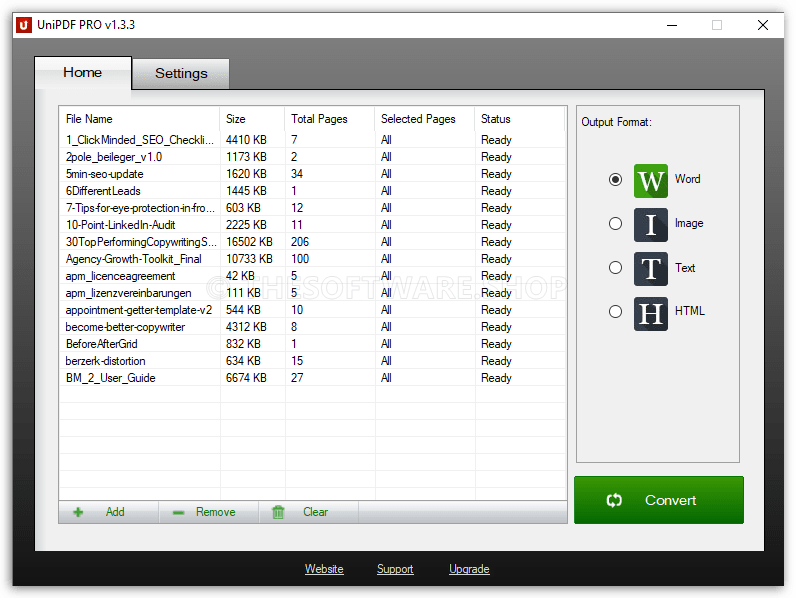
Task: Close the UniPDF PRO window
Action: (762, 25)
